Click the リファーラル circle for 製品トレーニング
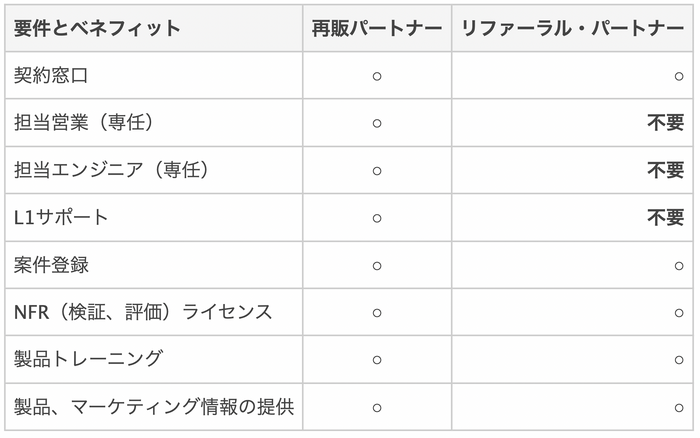Screen dimensions: 700x438 click(679, 359)
